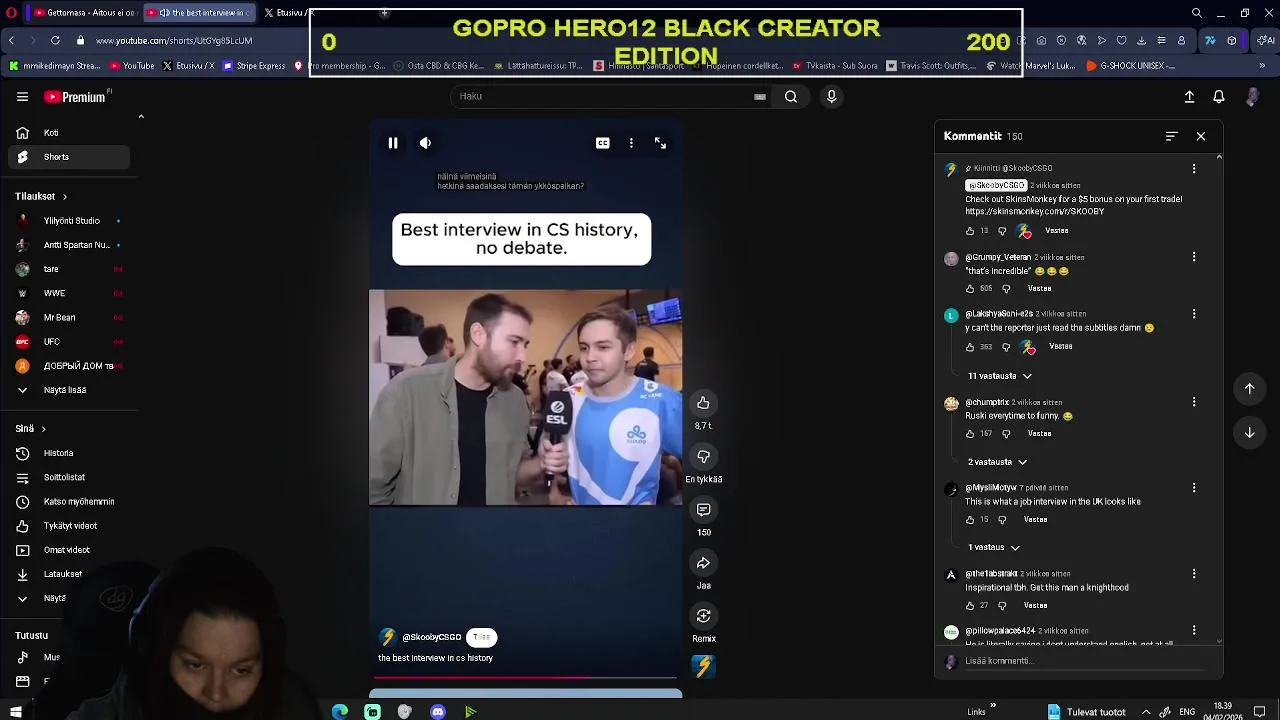Screen dimensions: 1280x720
Task: Go to the previous Short with up arrow
Action: 1249,389
